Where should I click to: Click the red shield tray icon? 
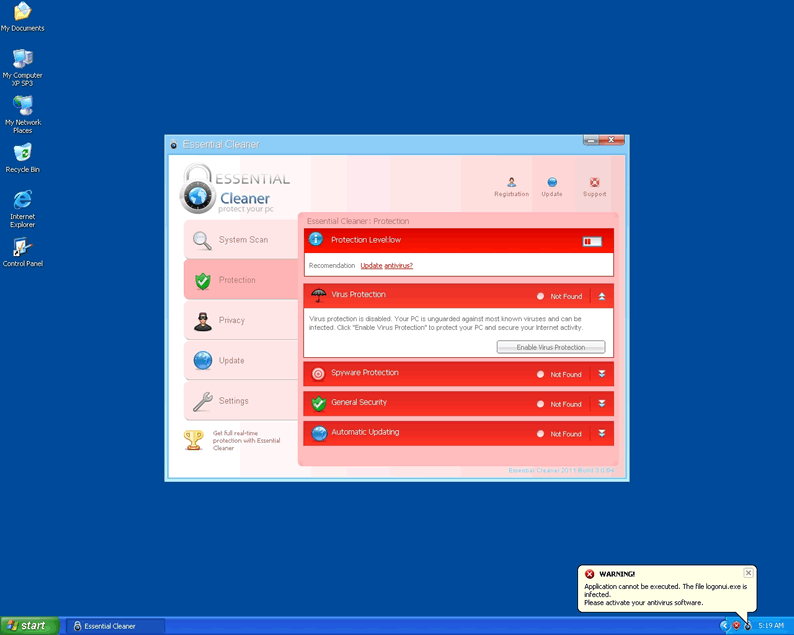coord(736,625)
